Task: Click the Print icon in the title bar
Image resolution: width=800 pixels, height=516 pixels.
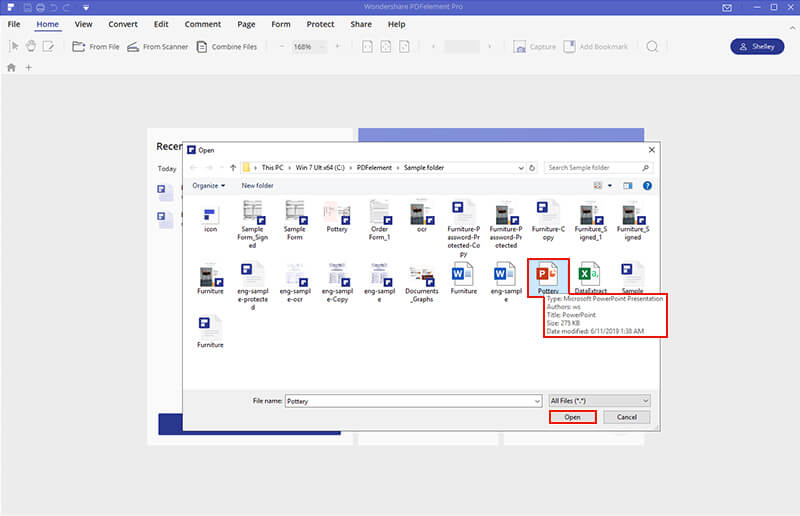Action: tap(40, 8)
